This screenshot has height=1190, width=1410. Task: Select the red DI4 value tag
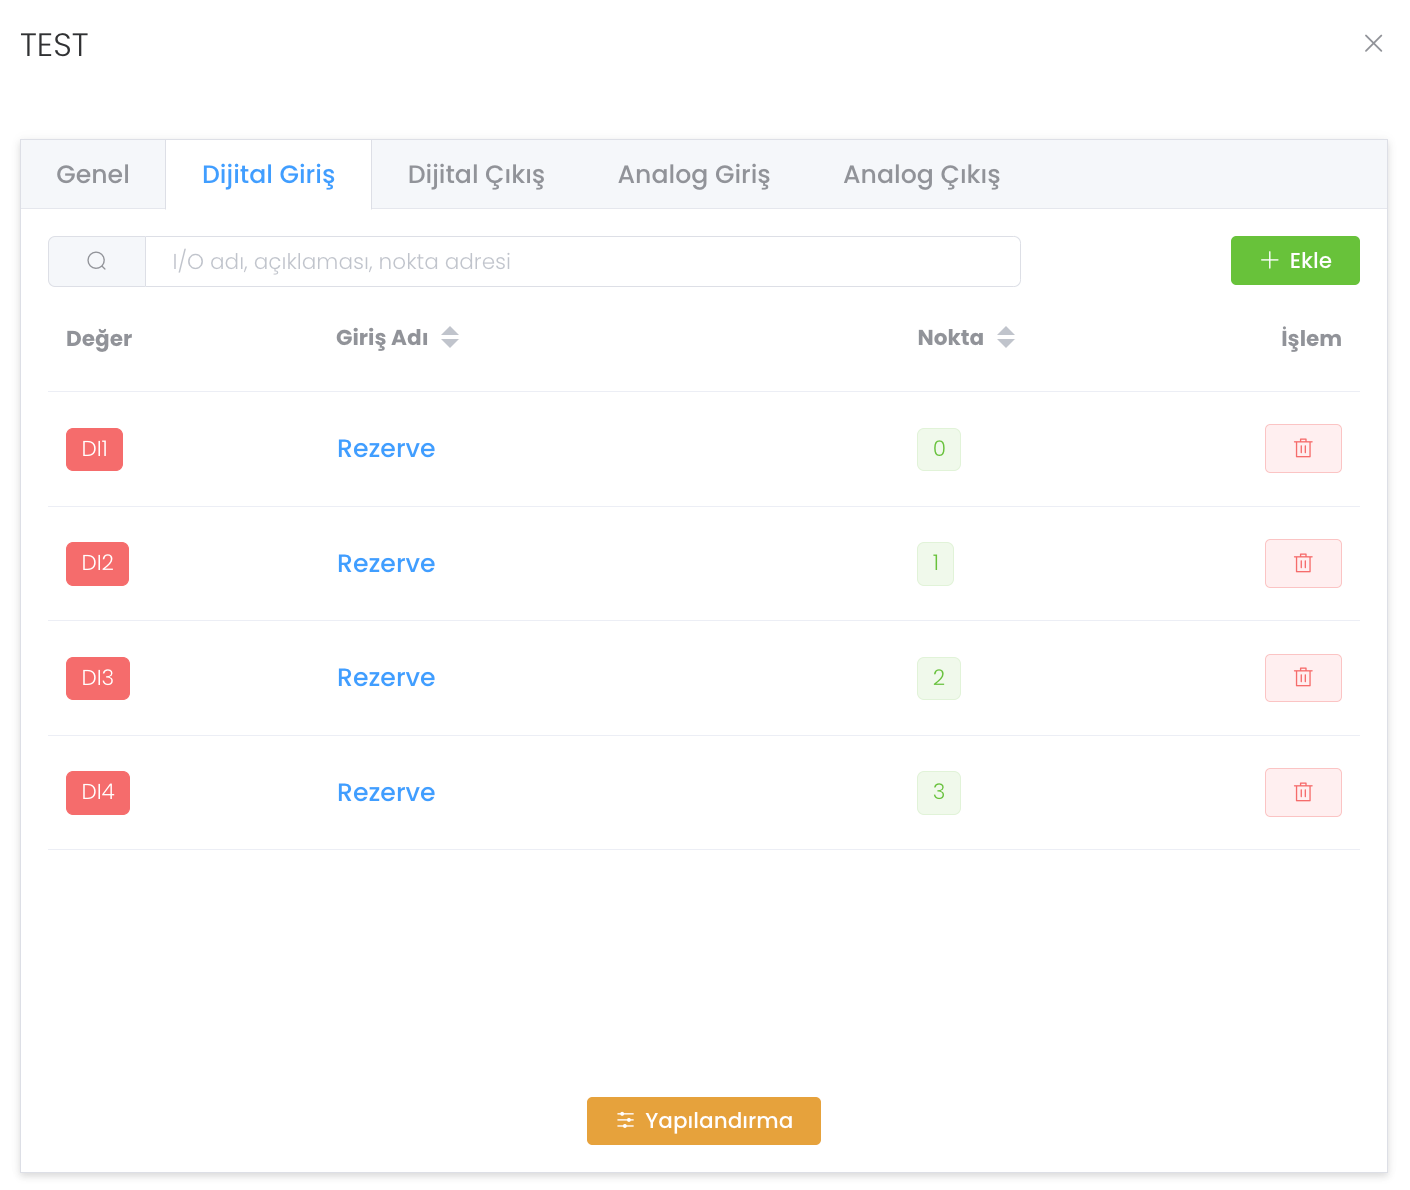click(x=97, y=792)
